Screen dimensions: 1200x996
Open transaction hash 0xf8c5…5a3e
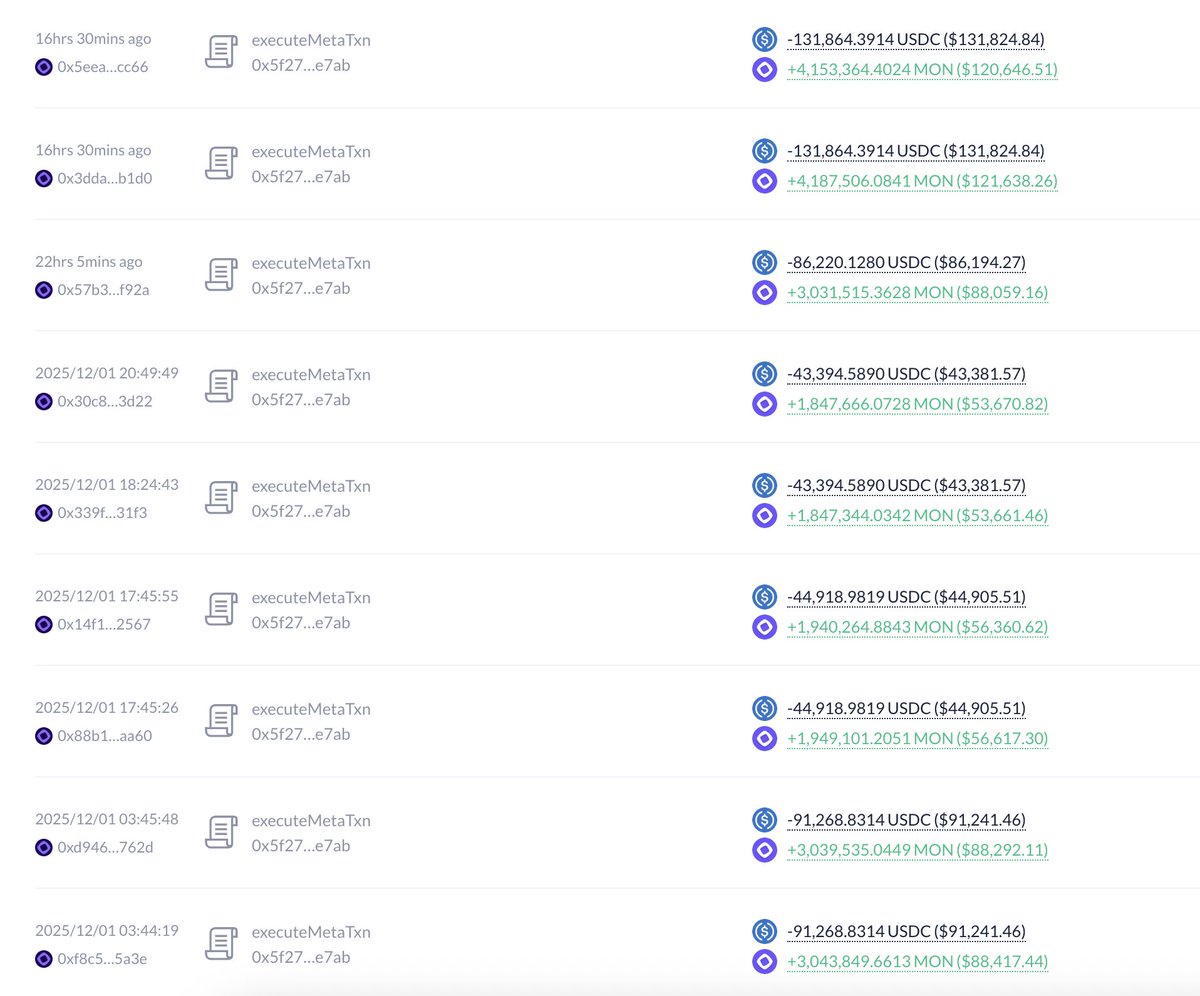coord(104,959)
